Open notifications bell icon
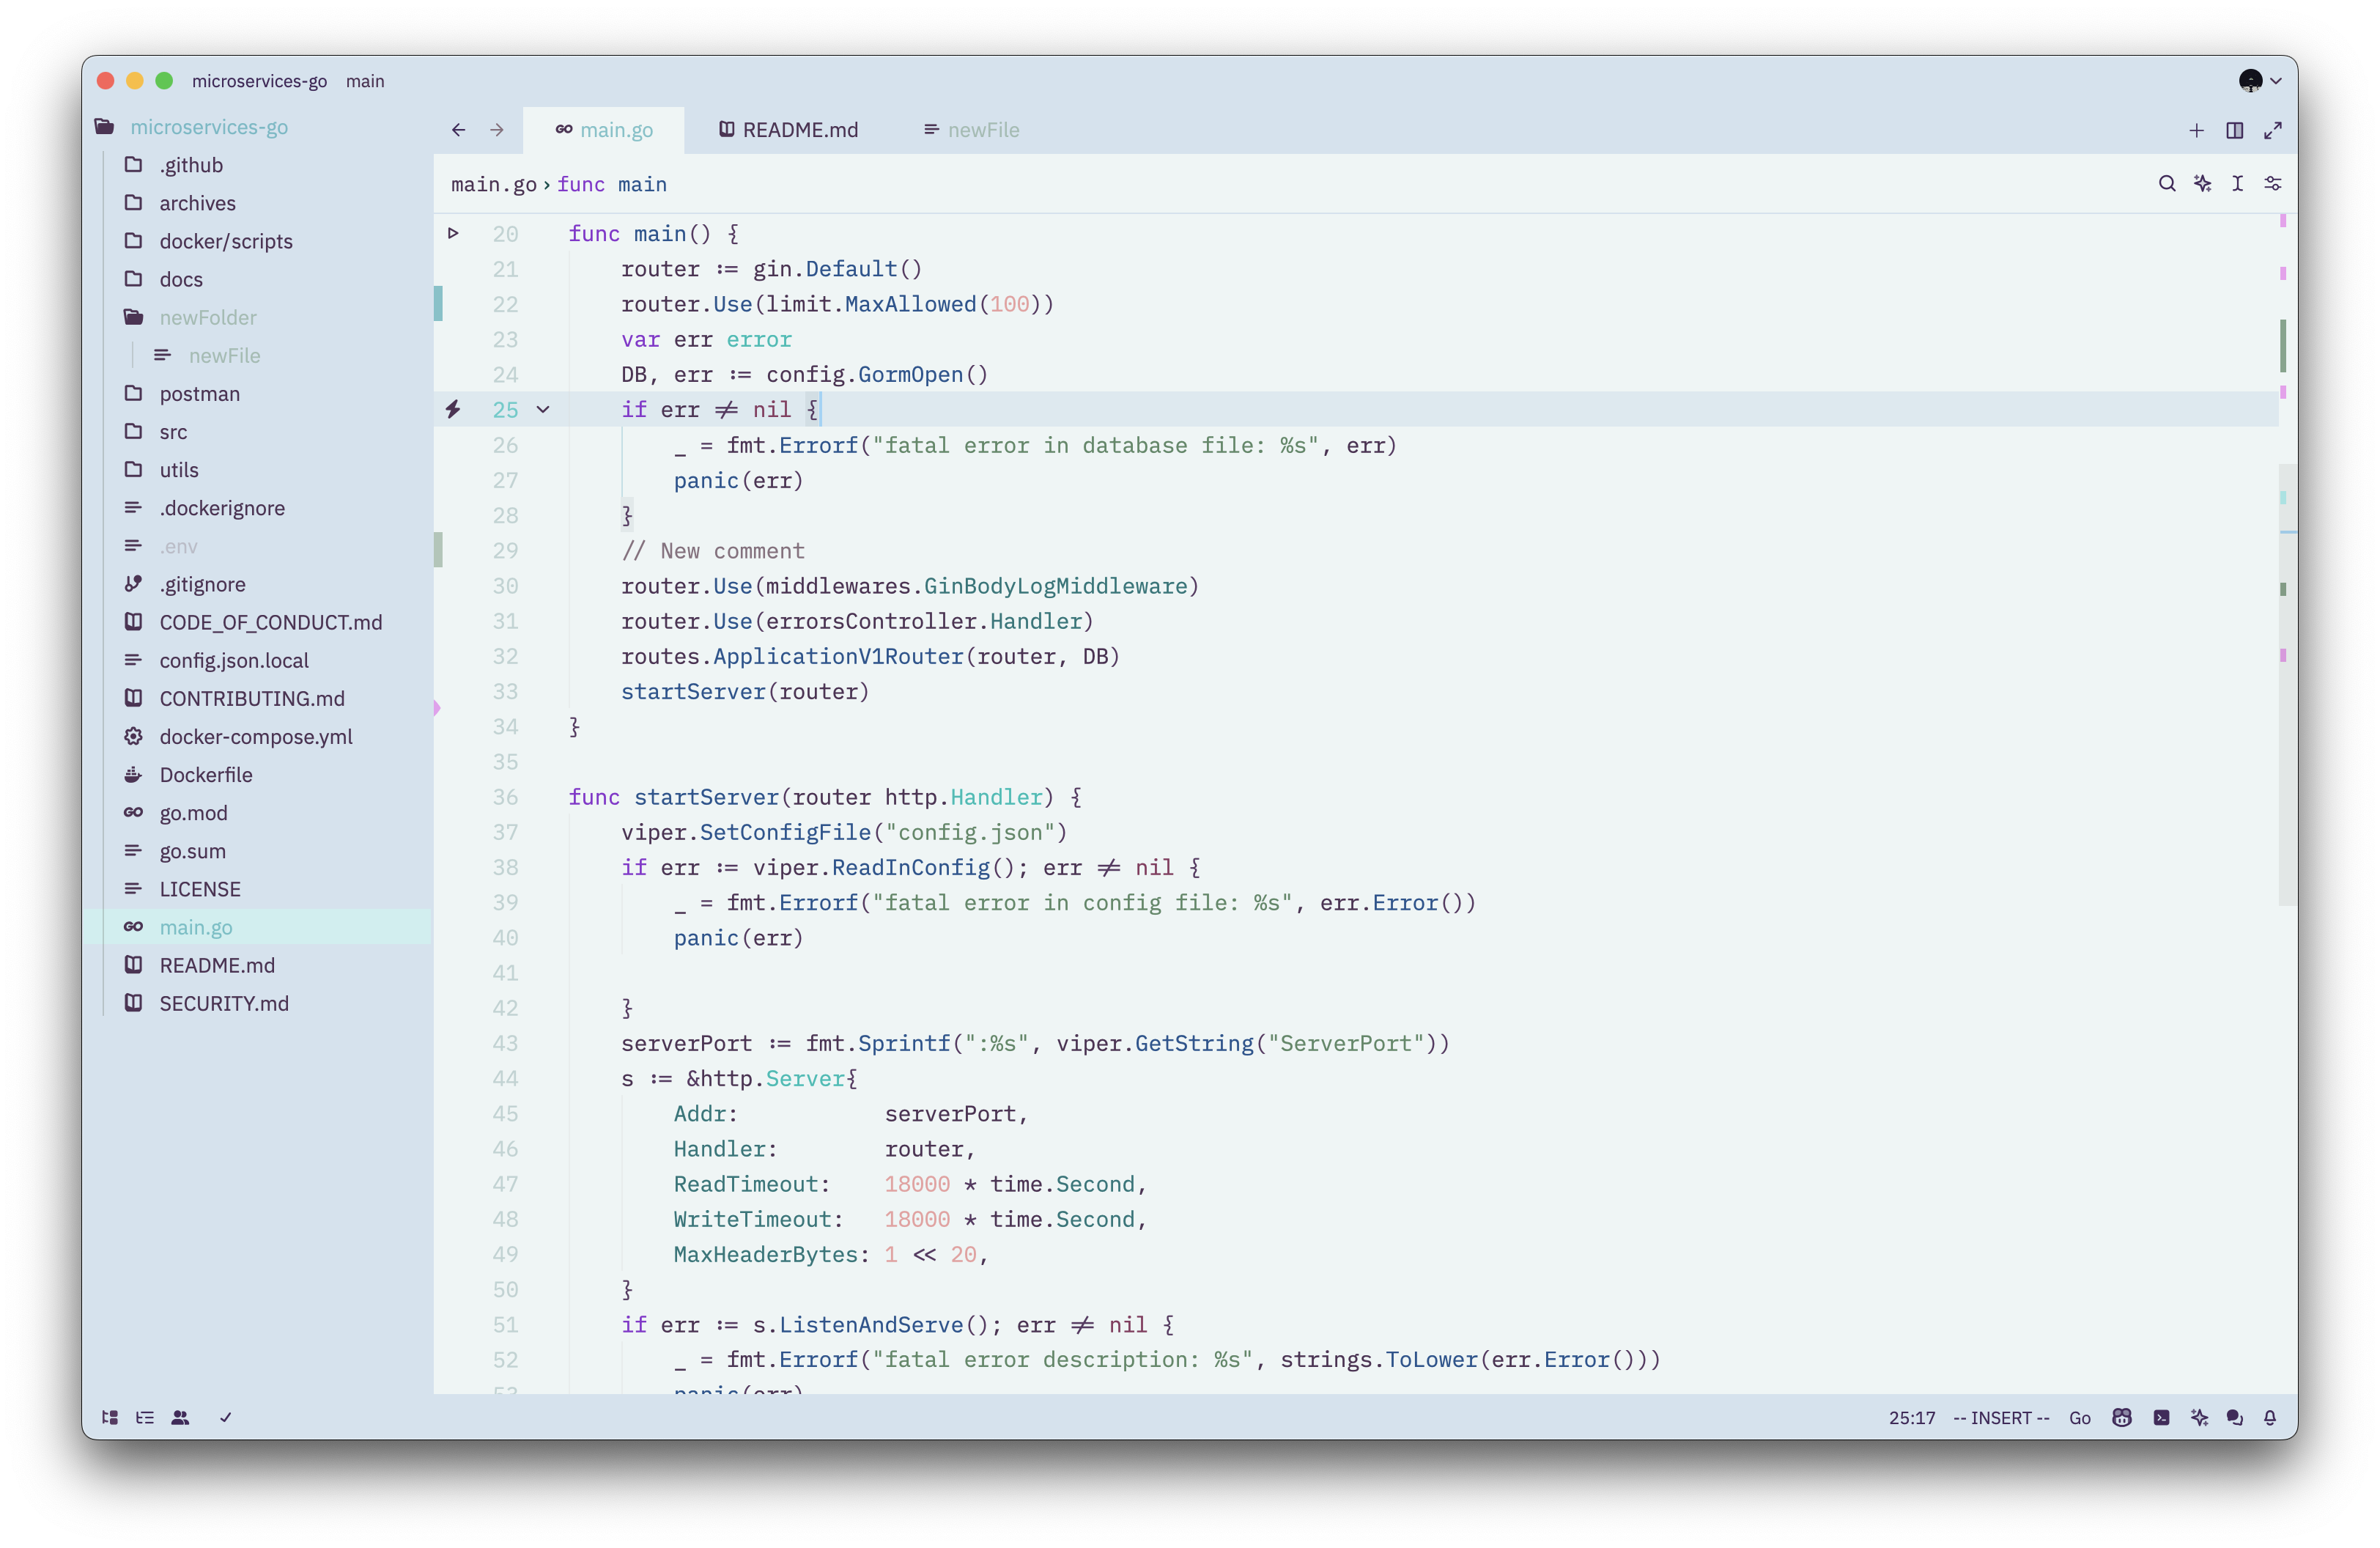Image resolution: width=2380 pixels, height=1548 pixels. tap(2270, 1417)
